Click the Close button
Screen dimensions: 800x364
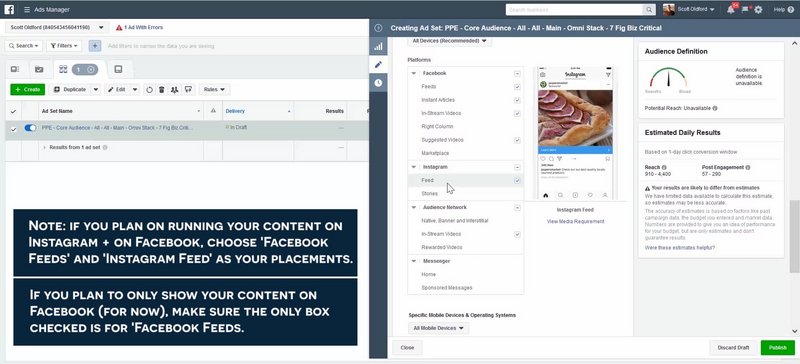(407, 348)
